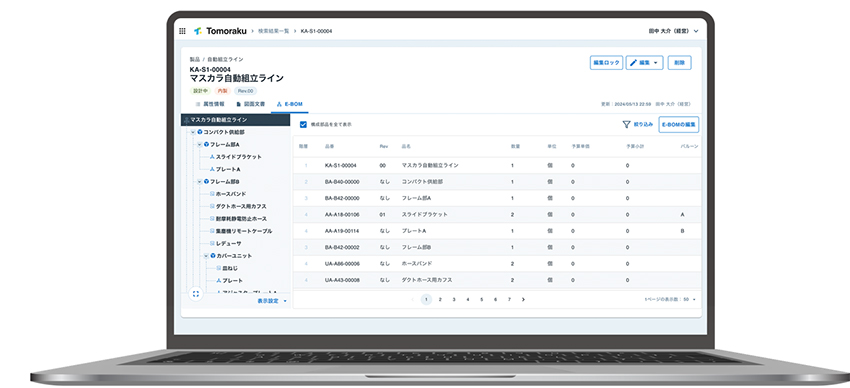Click the assembly icon beside コンパクト供給部

(x=200, y=132)
